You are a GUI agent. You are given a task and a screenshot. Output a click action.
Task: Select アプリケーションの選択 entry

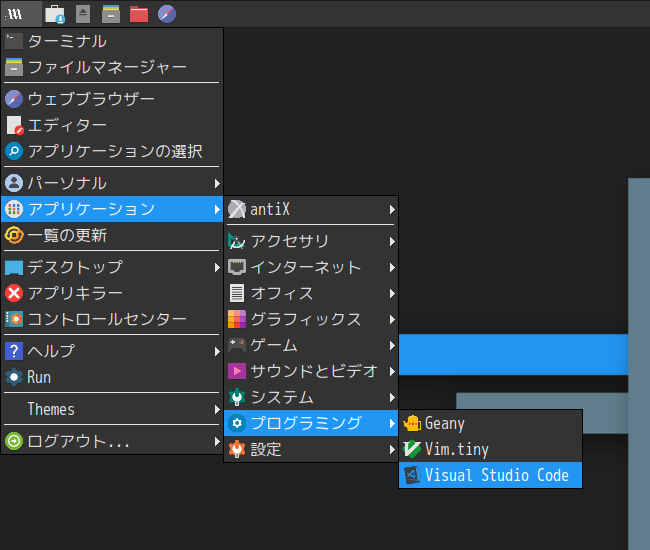tap(112, 151)
